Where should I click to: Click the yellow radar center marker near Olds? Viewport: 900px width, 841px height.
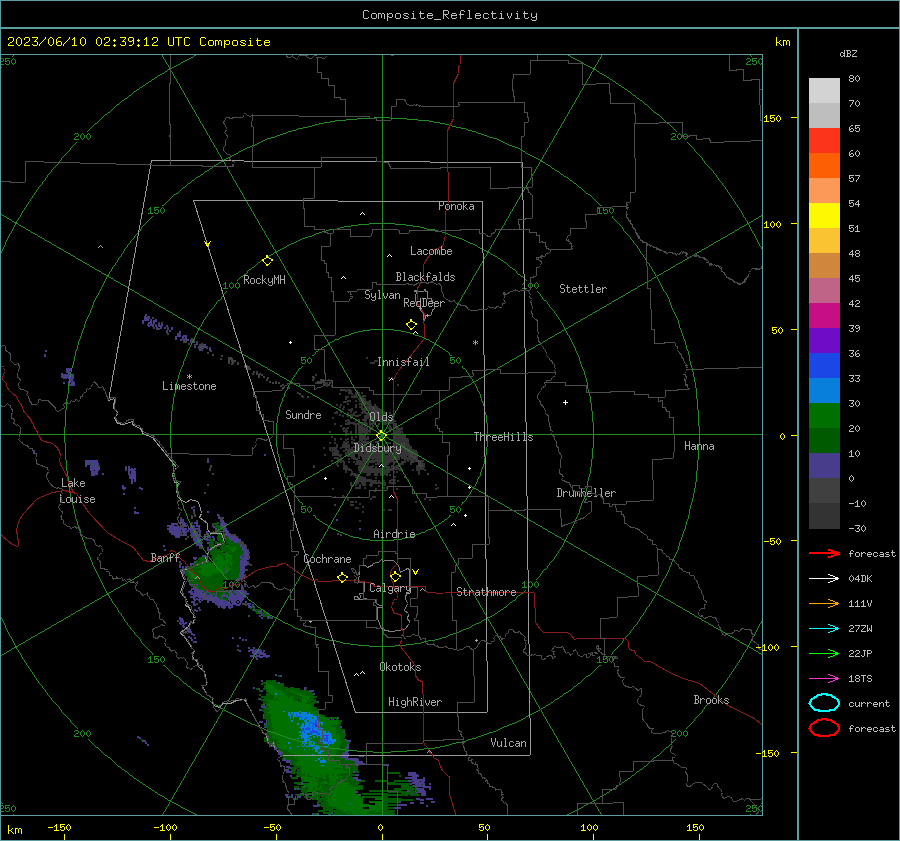(381, 436)
